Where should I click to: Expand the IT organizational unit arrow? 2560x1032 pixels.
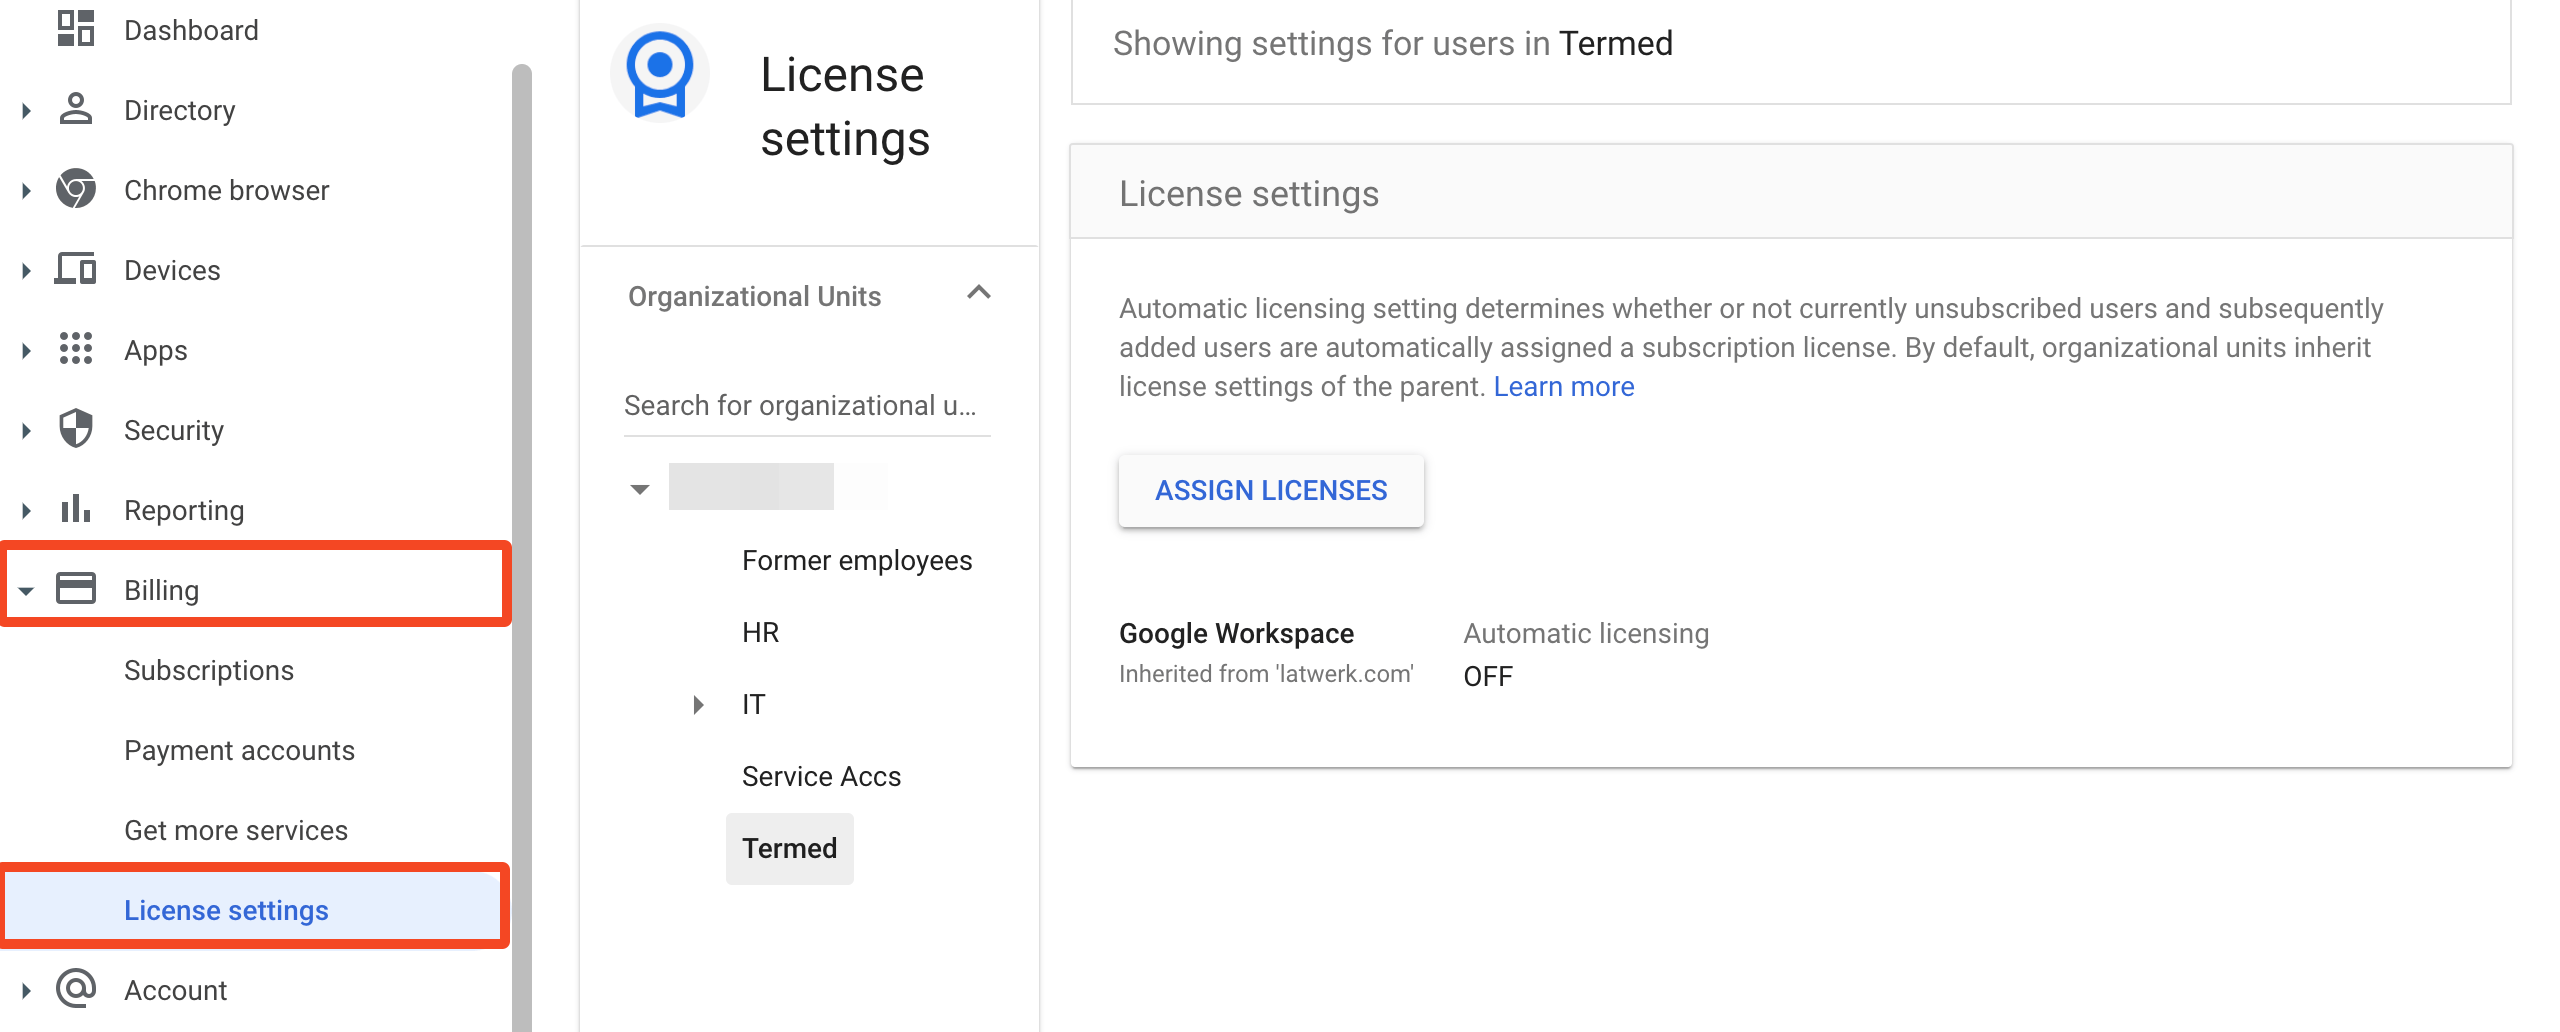tap(699, 705)
